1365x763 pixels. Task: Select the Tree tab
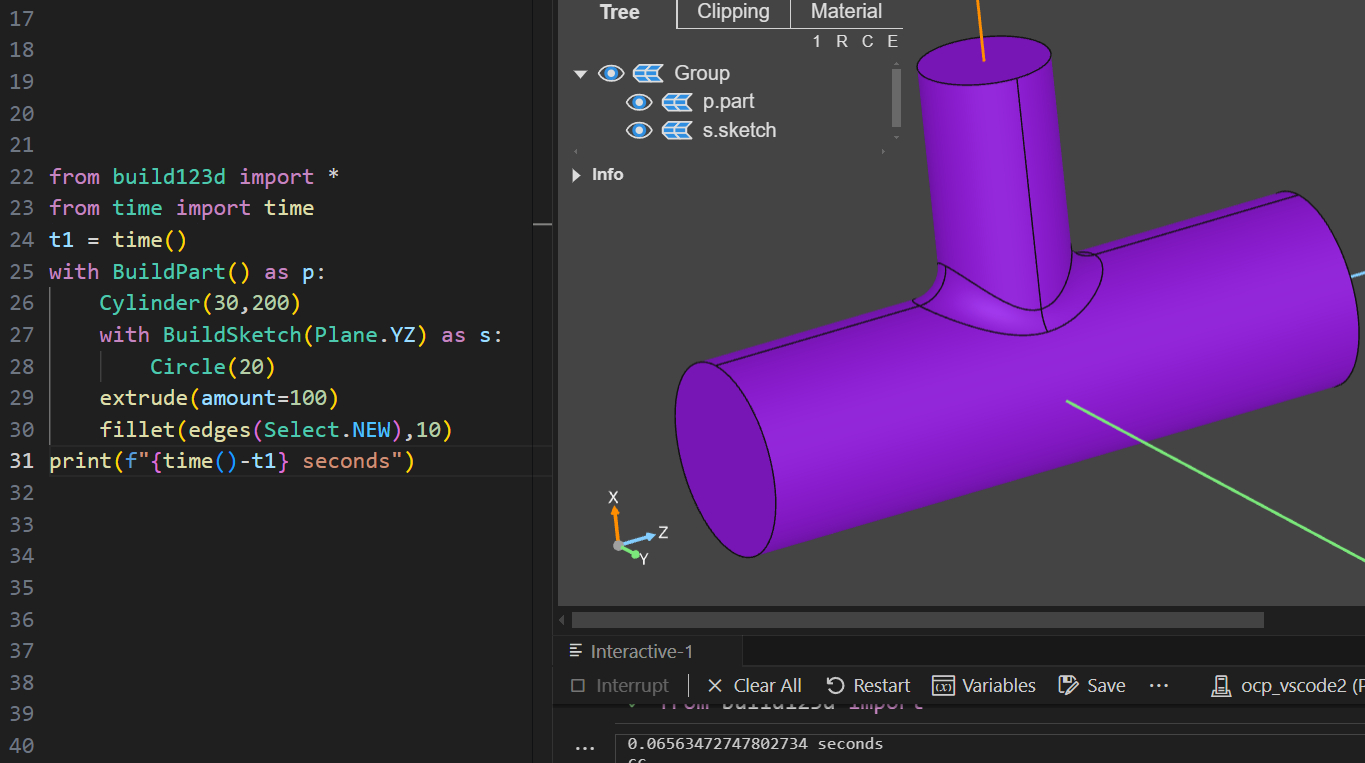tap(619, 12)
